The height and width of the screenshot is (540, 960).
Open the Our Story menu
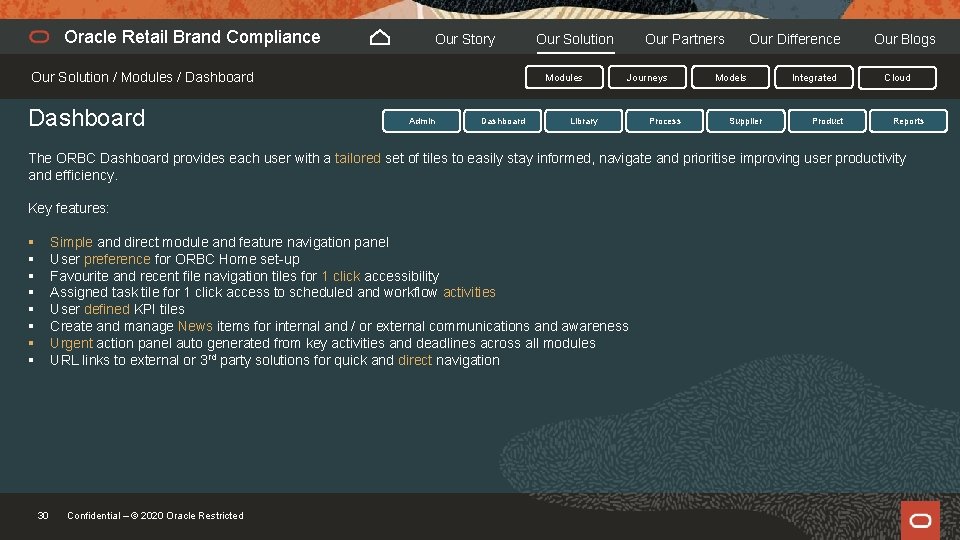click(465, 39)
